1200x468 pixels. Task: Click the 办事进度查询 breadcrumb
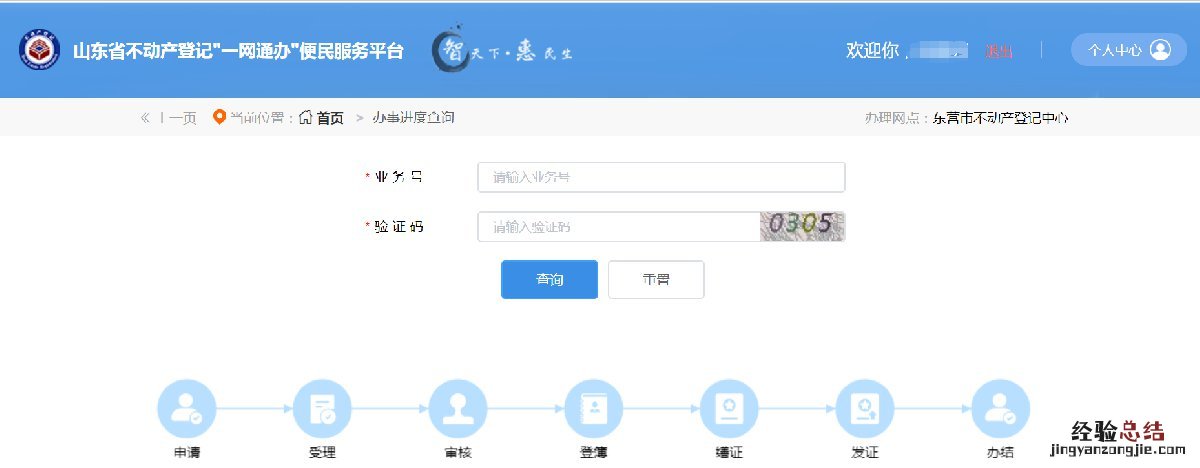tap(413, 118)
